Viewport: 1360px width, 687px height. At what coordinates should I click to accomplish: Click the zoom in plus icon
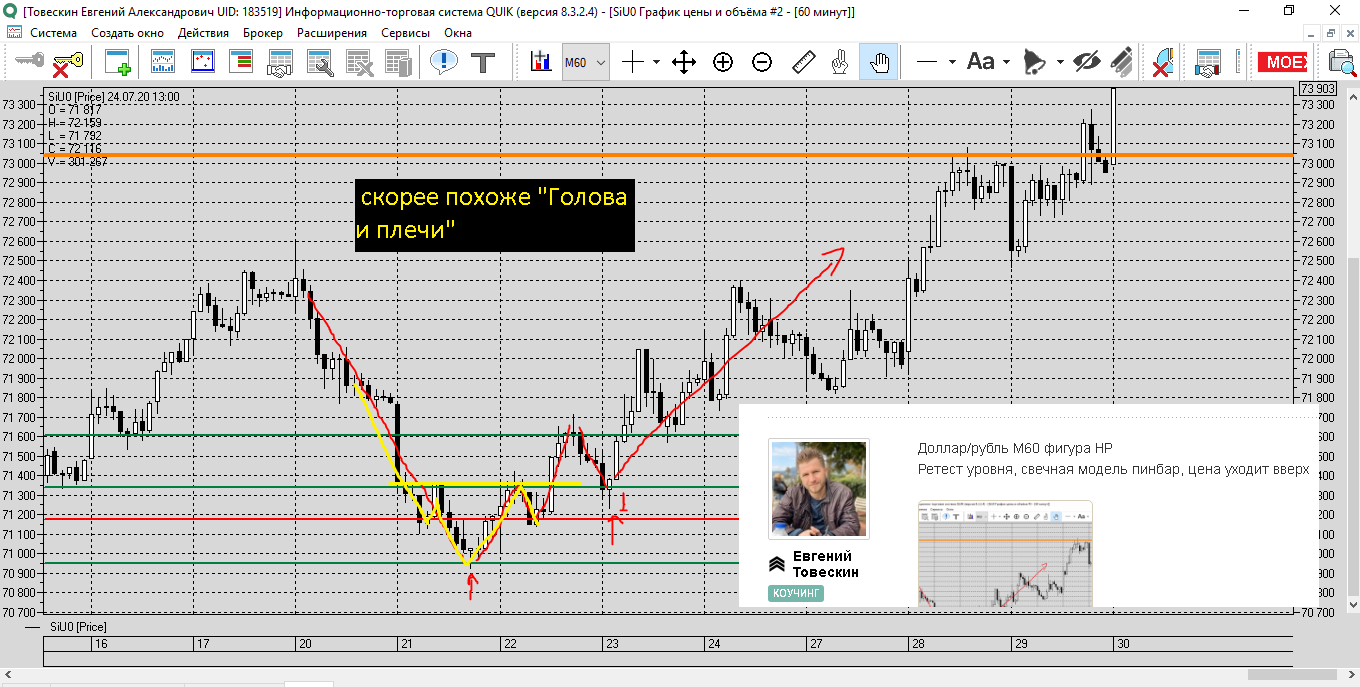(723, 62)
